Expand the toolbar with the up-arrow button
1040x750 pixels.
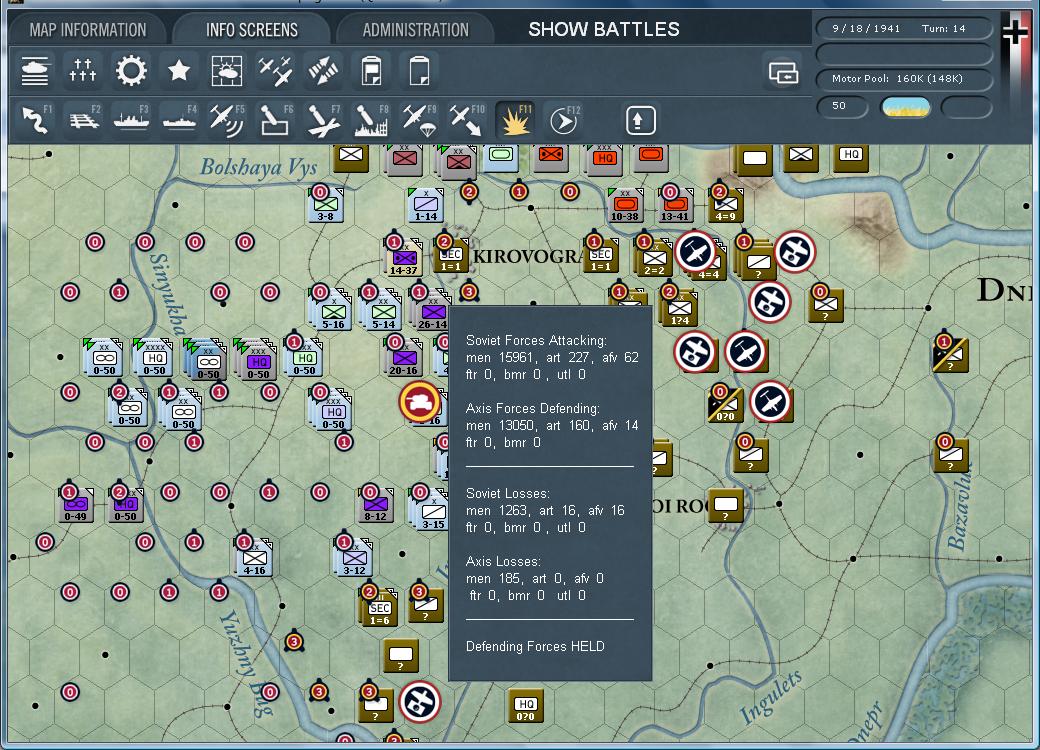tap(639, 118)
